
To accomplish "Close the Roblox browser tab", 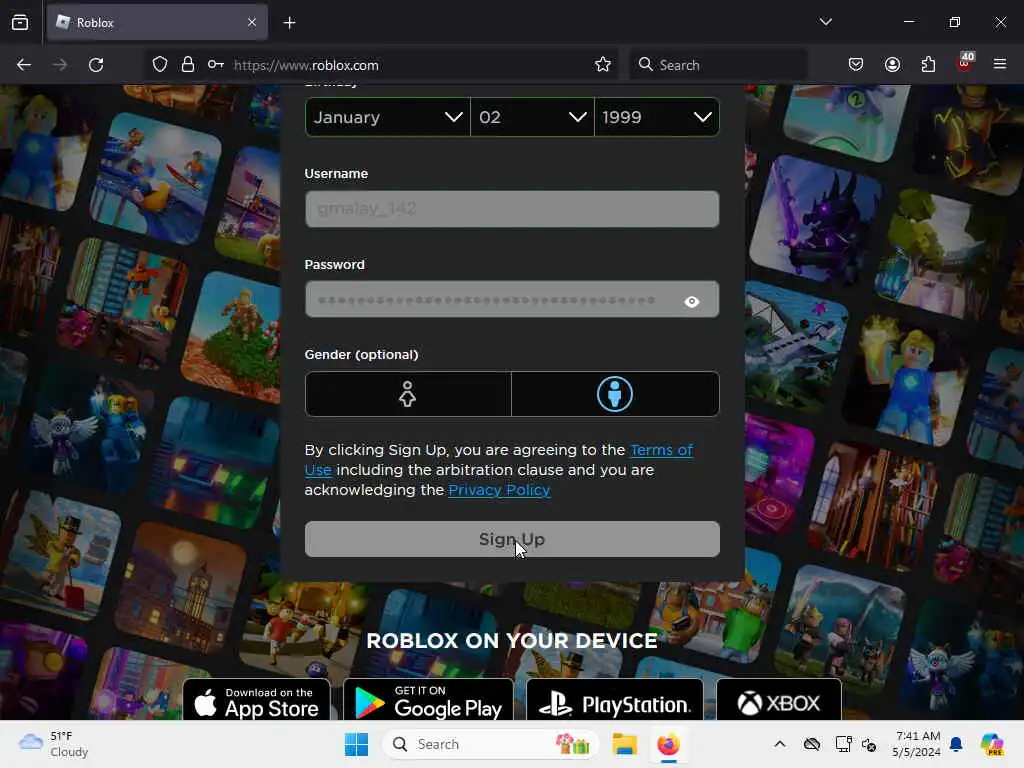I will tap(252, 22).
